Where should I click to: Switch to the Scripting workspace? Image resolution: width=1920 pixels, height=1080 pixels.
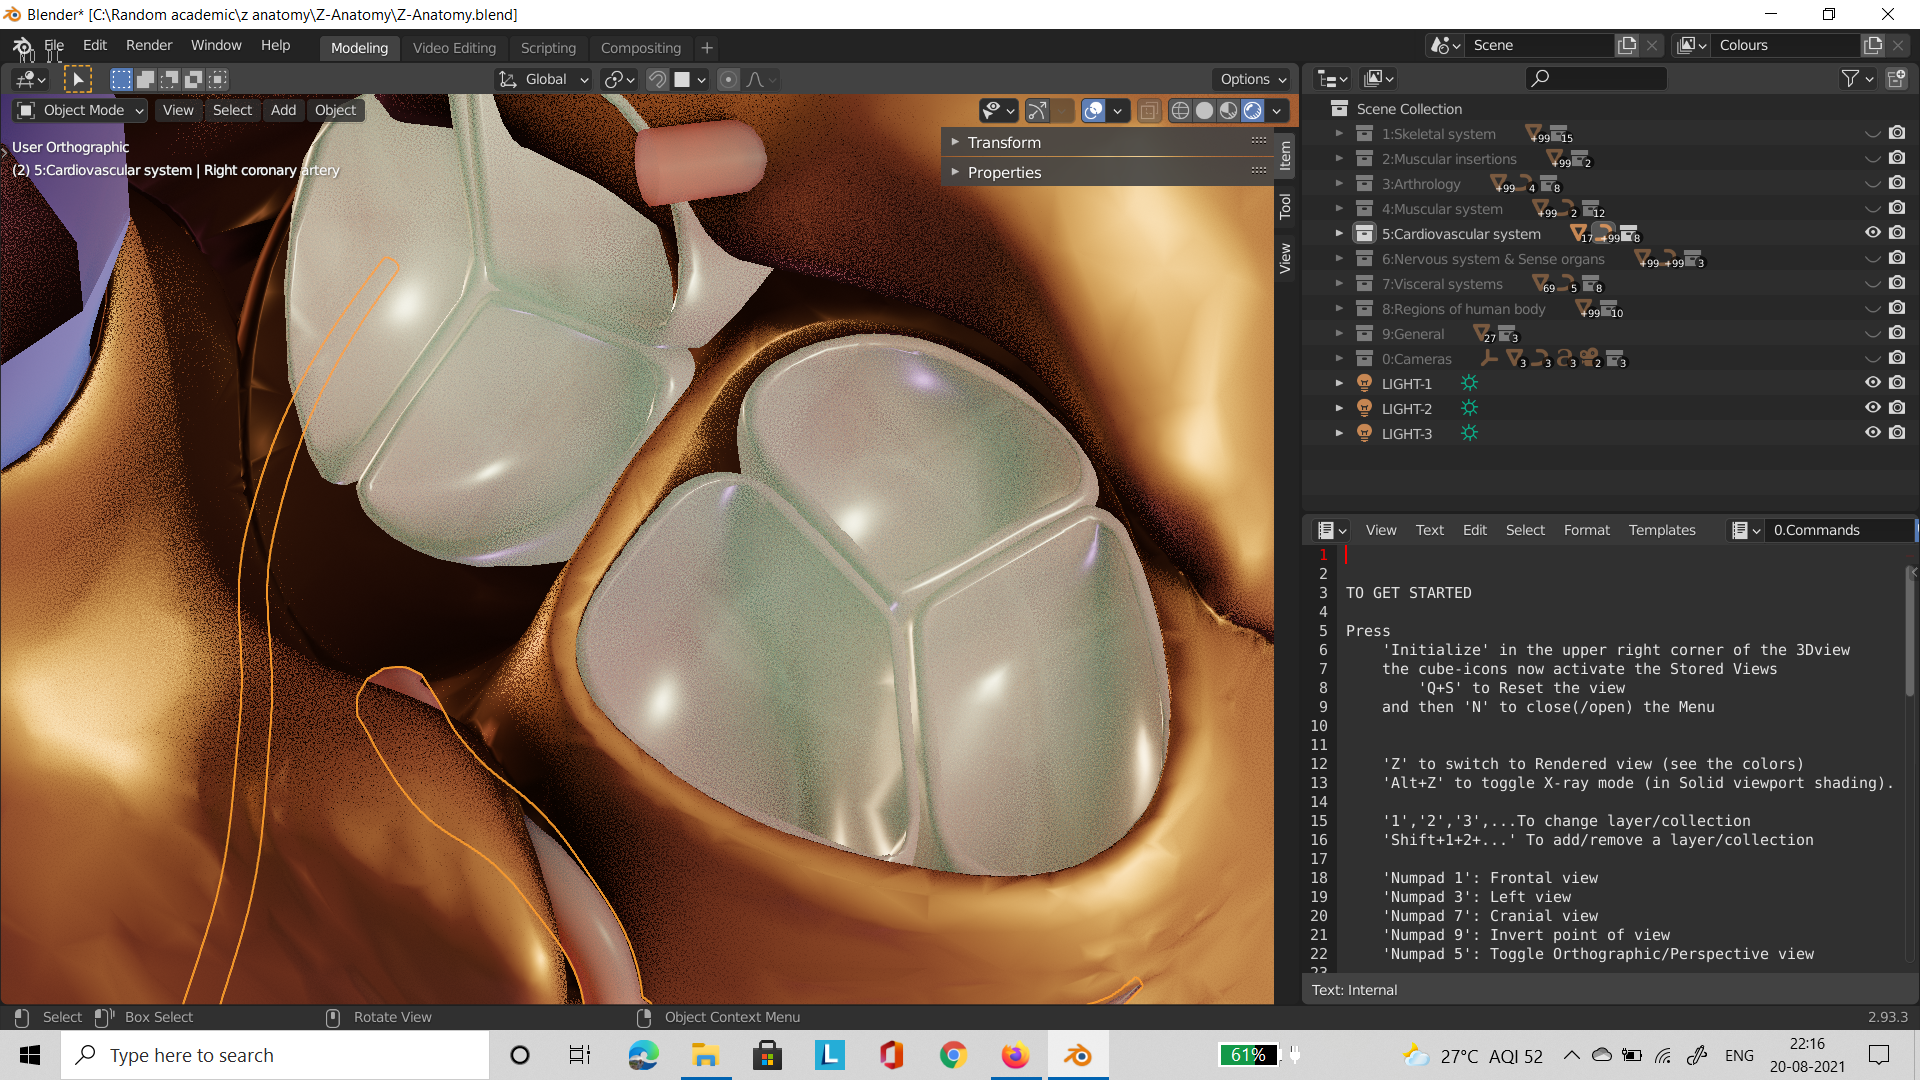tap(548, 48)
